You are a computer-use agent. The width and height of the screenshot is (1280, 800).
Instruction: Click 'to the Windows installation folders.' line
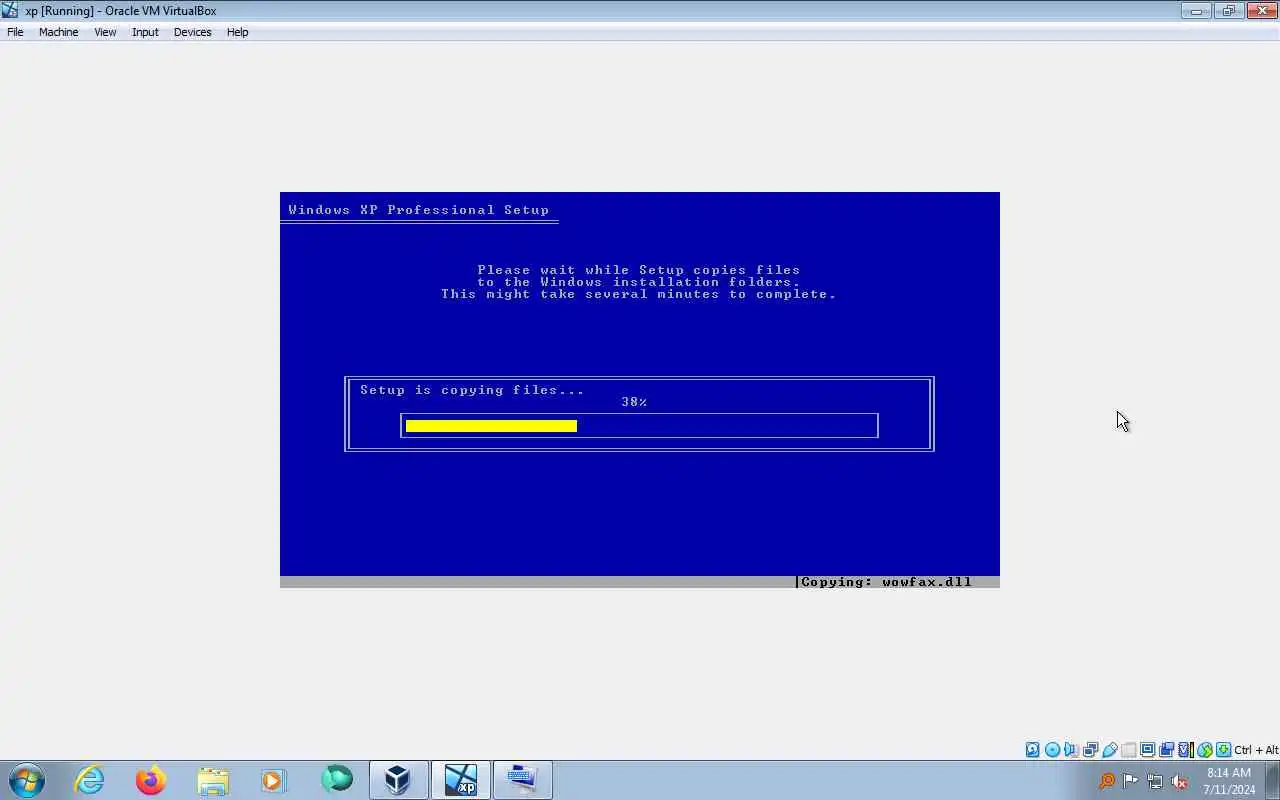point(639,282)
